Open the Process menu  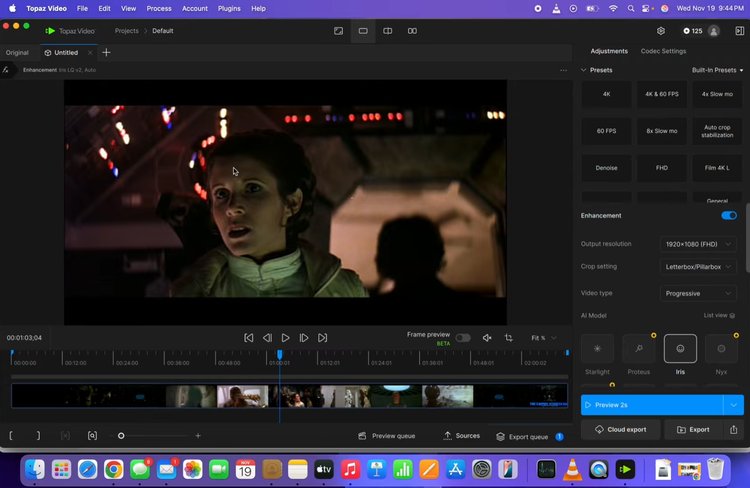[159, 9]
